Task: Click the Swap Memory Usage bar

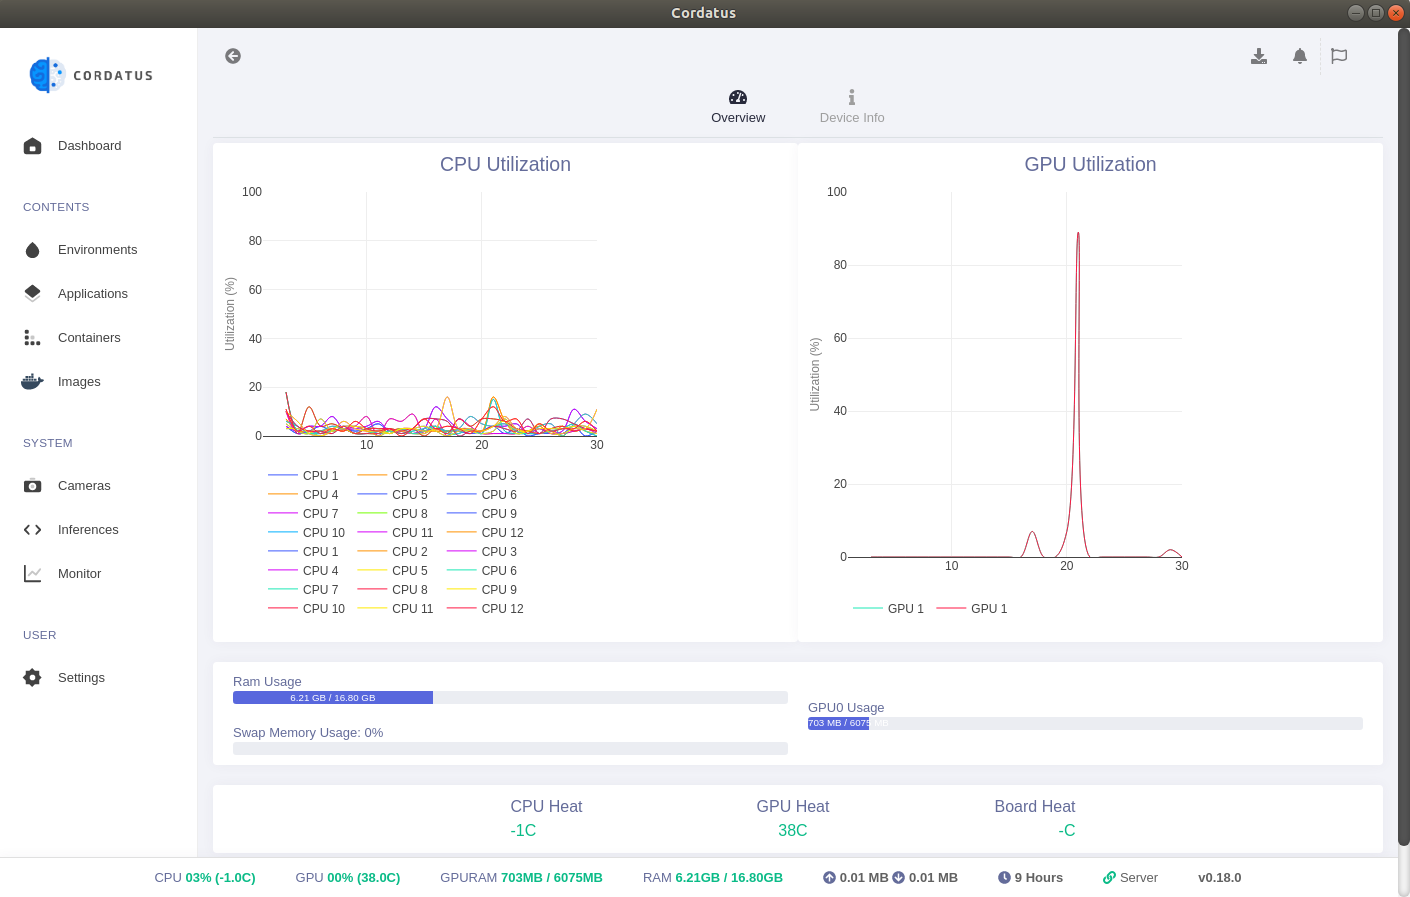Action: (x=510, y=748)
